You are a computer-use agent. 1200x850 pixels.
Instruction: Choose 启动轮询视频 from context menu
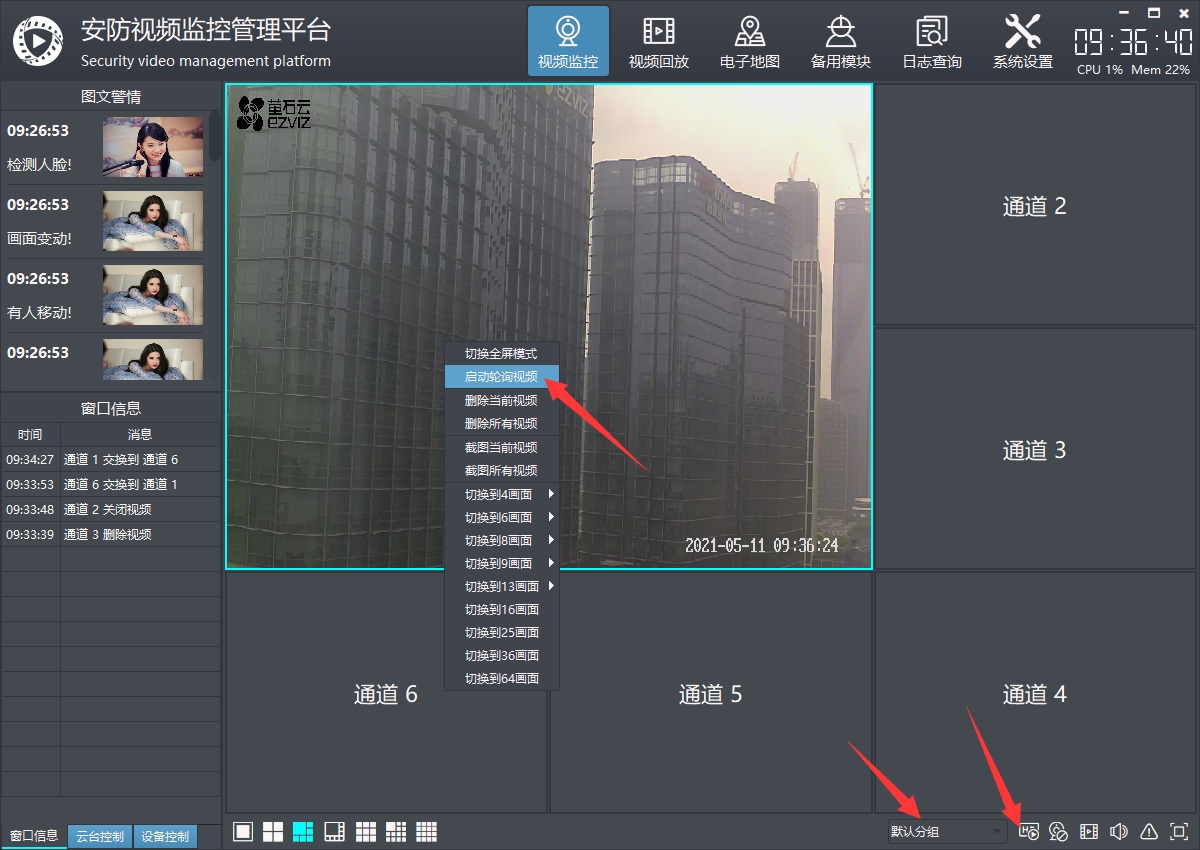point(501,377)
